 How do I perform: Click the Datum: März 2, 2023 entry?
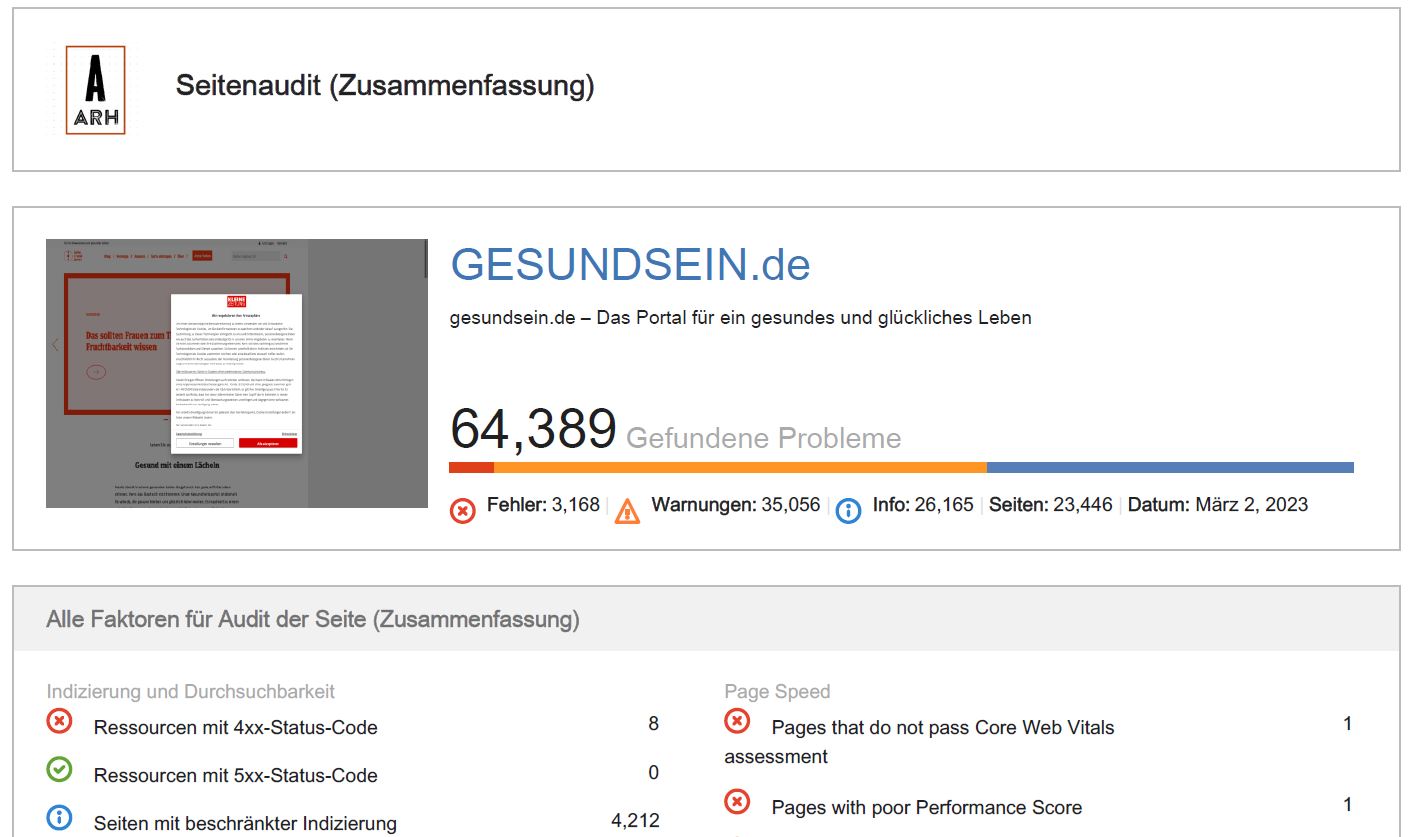(x=1218, y=505)
